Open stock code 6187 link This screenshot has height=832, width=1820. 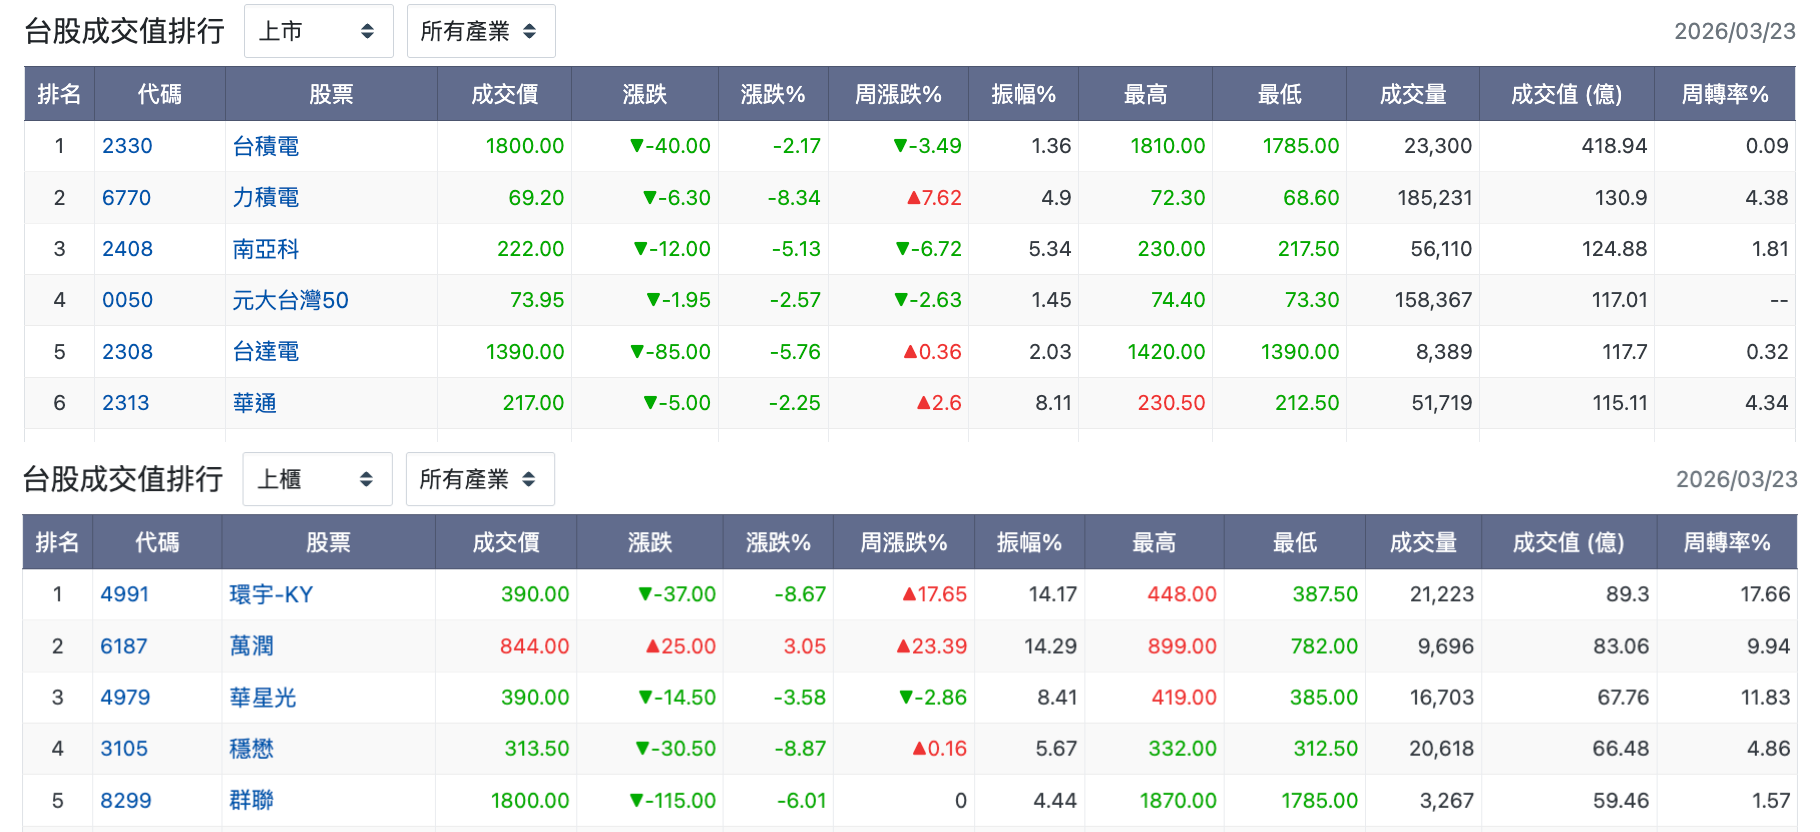pos(123,646)
